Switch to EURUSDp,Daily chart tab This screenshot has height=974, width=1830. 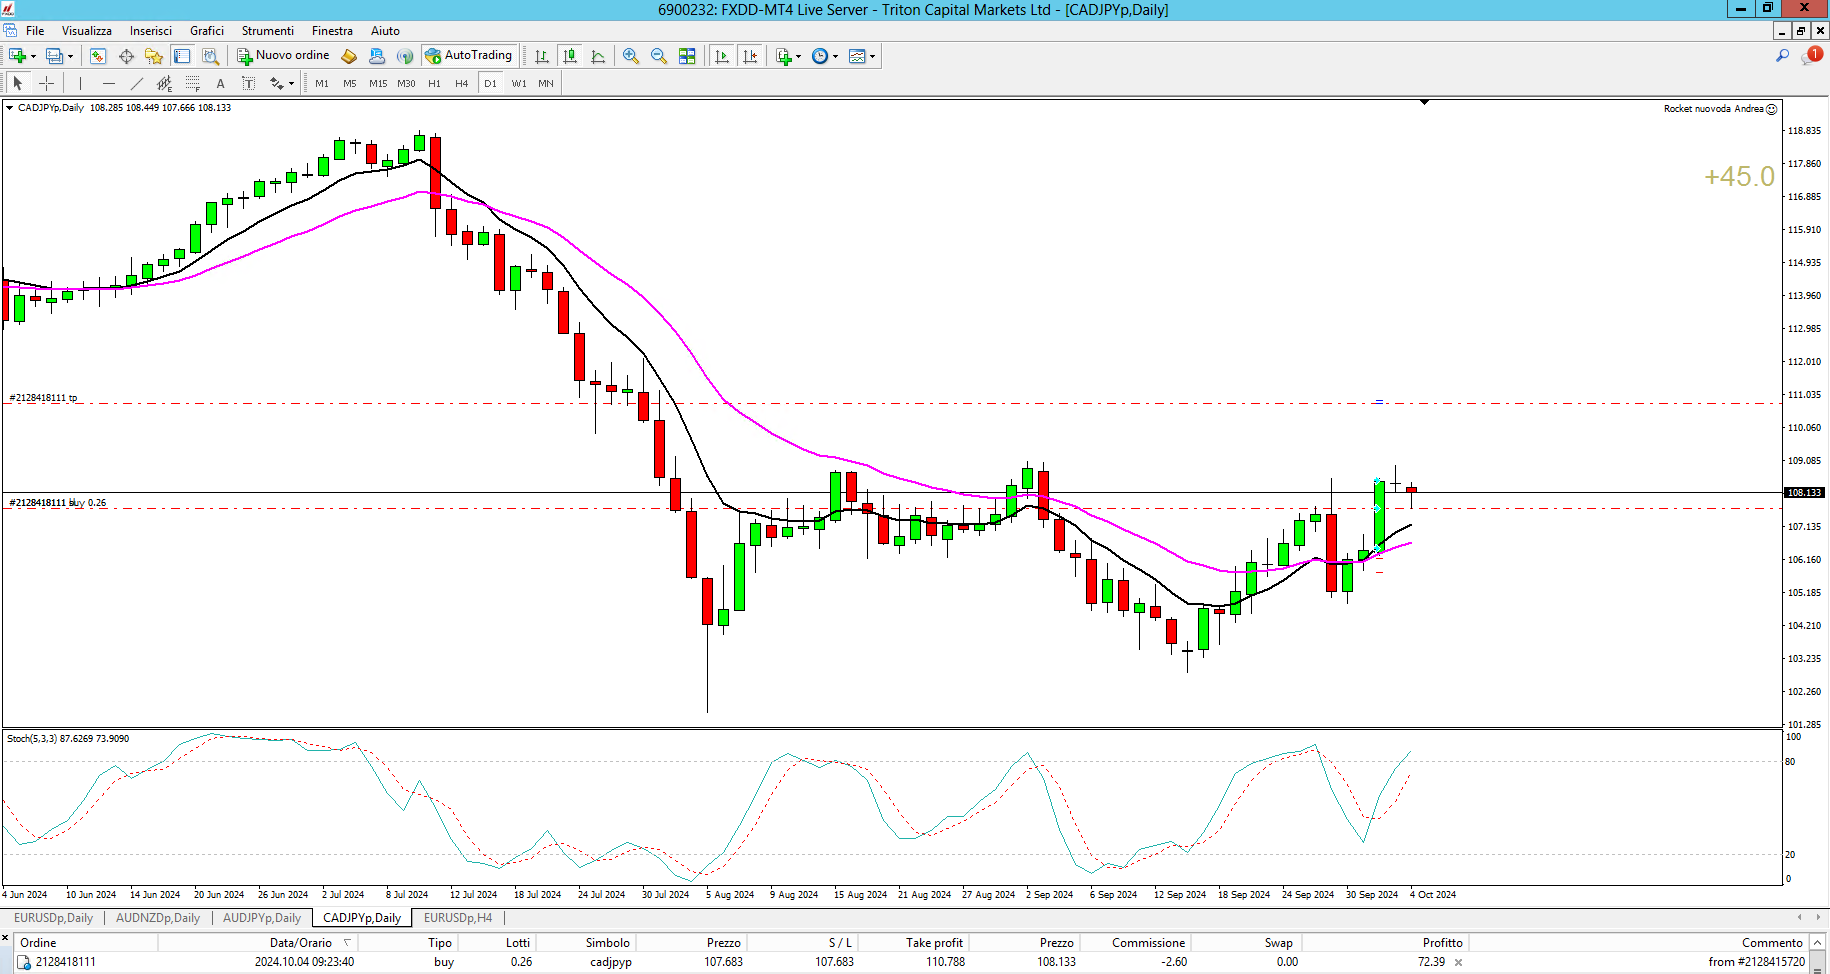coord(53,918)
